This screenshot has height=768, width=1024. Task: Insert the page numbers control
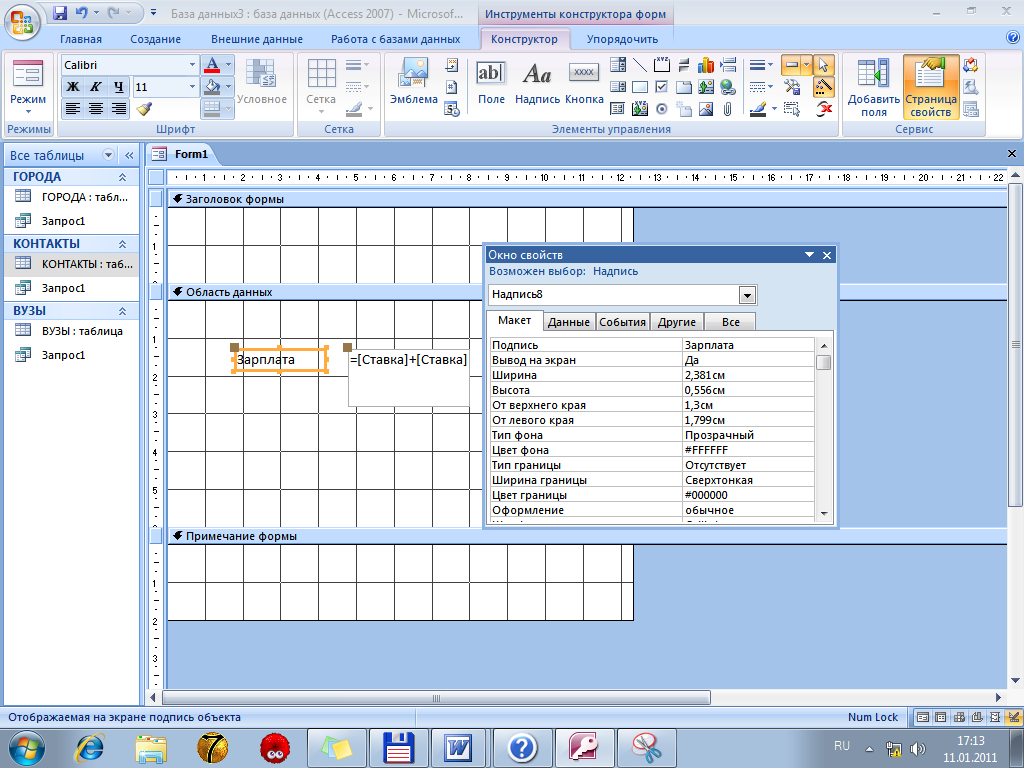(x=452, y=87)
